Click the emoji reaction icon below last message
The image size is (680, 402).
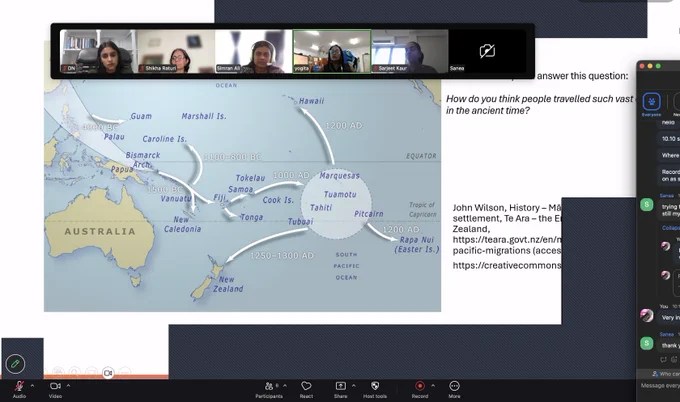[x=674, y=359]
